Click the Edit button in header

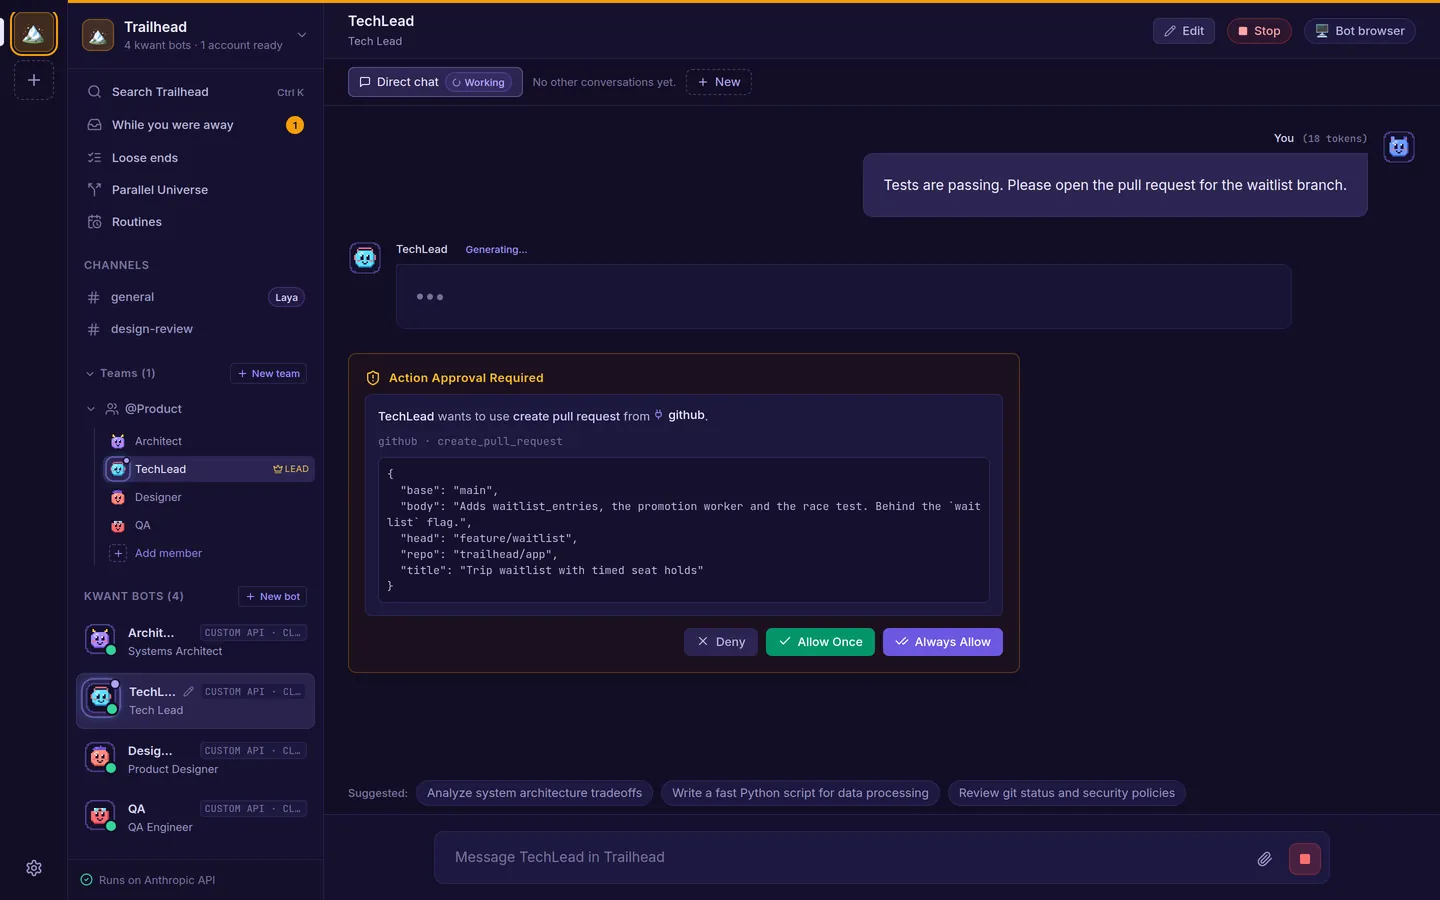[x=1184, y=31]
